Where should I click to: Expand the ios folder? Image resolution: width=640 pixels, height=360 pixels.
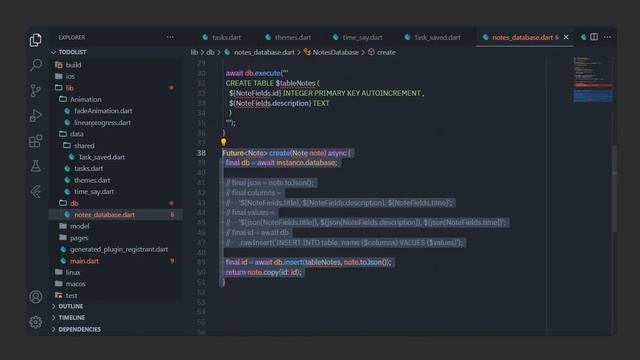(x=70, y=76)
